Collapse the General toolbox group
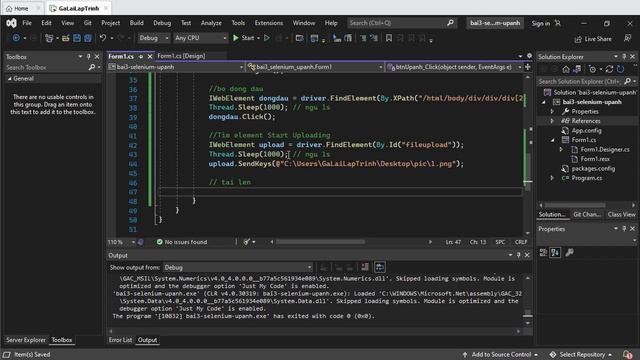The width and height of the screenshot is (640, 360). [10, 78]
